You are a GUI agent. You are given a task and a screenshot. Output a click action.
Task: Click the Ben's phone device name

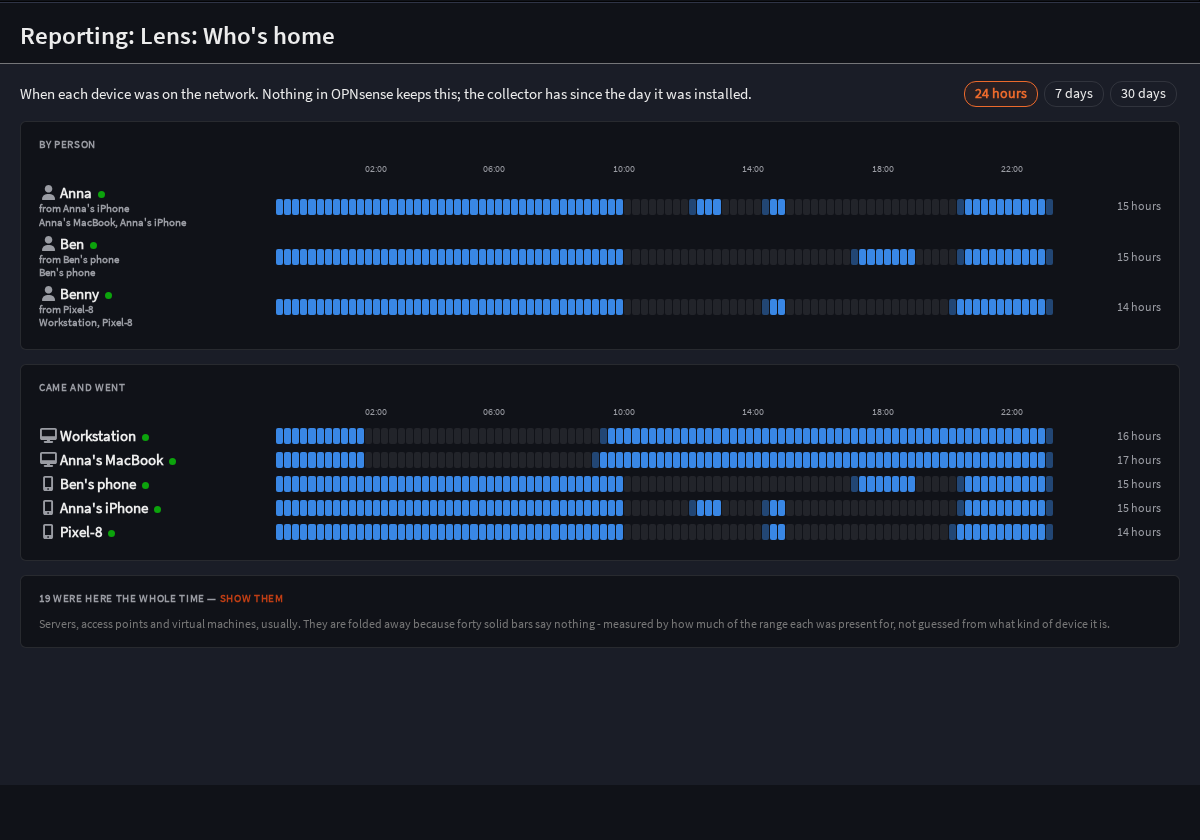[x=98, y=484]
